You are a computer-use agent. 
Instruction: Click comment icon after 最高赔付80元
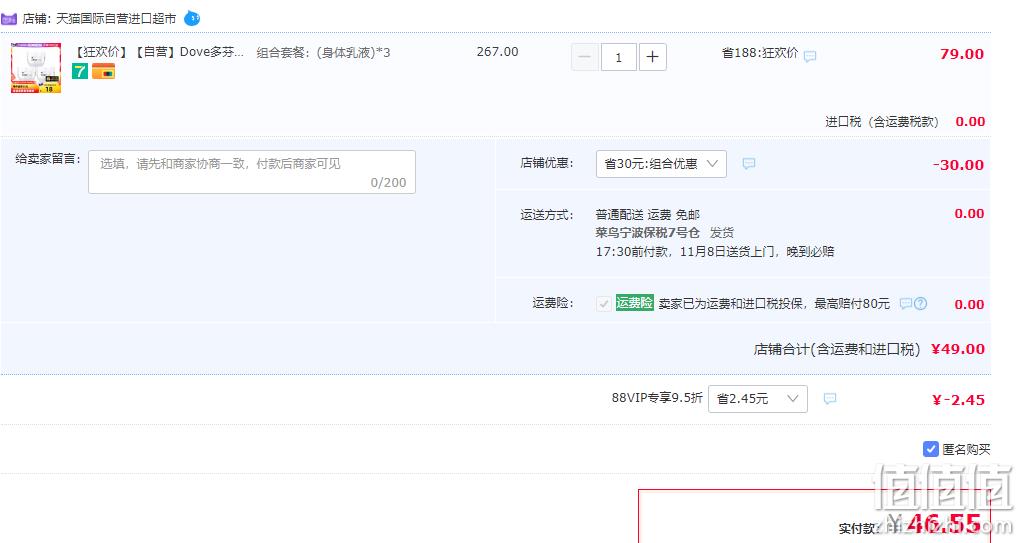tap(905, 303)
